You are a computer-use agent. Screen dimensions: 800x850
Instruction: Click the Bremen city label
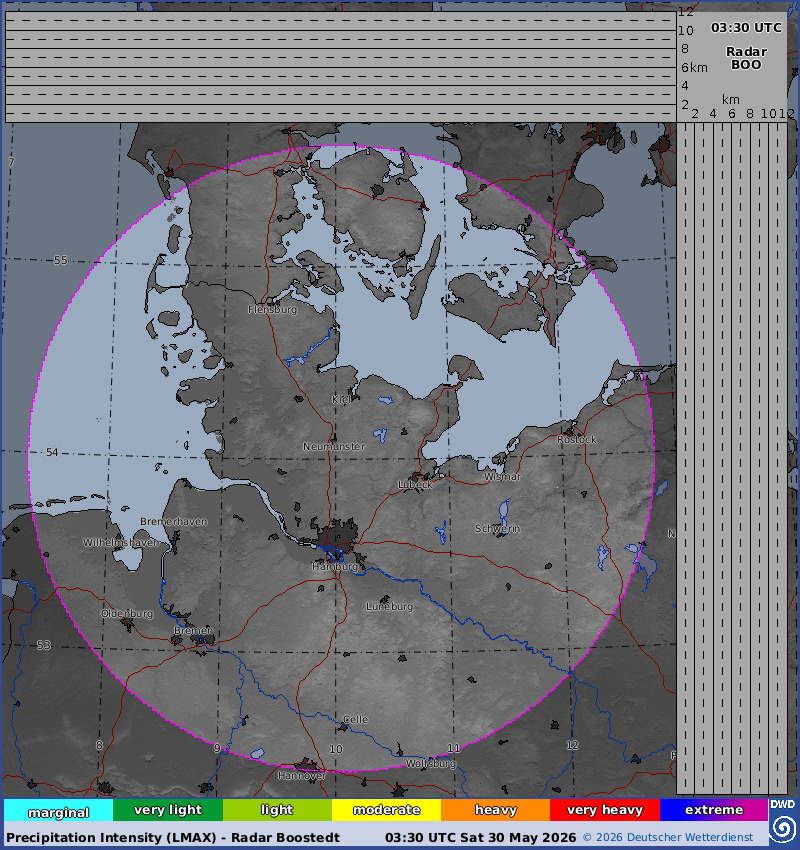coord(193,630)
